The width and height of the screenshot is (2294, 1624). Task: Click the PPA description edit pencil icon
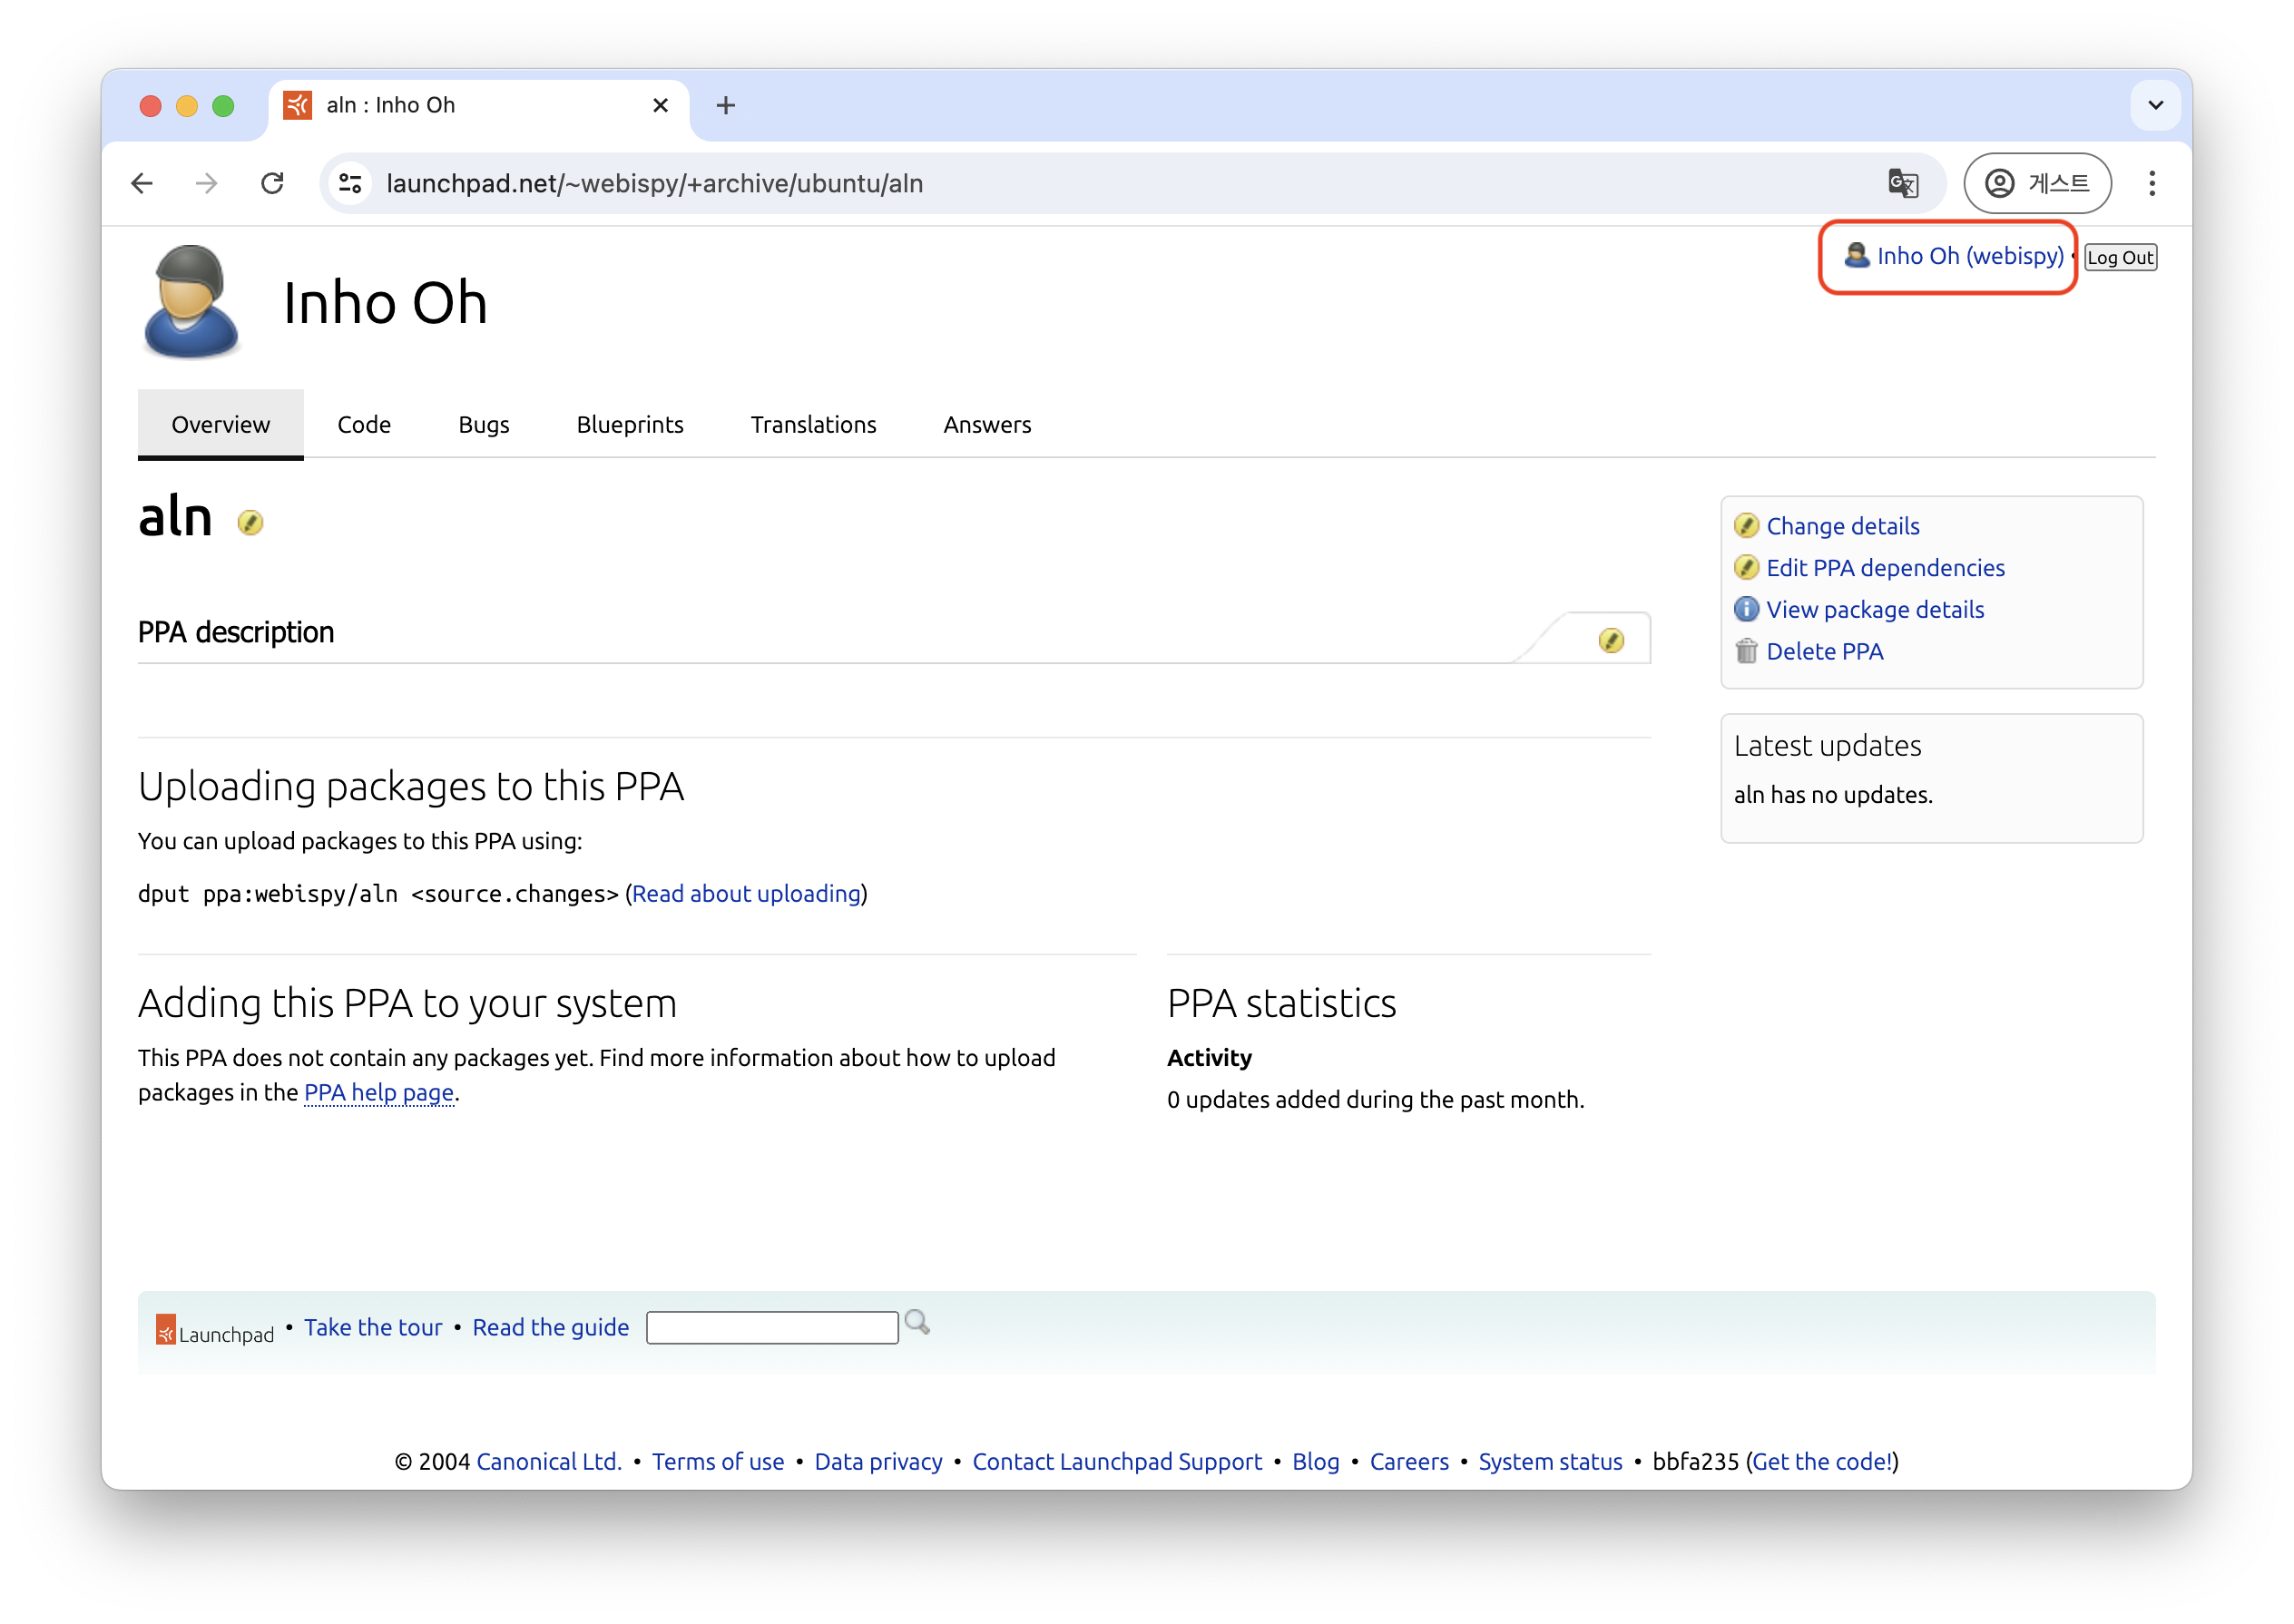(1610, 640)
